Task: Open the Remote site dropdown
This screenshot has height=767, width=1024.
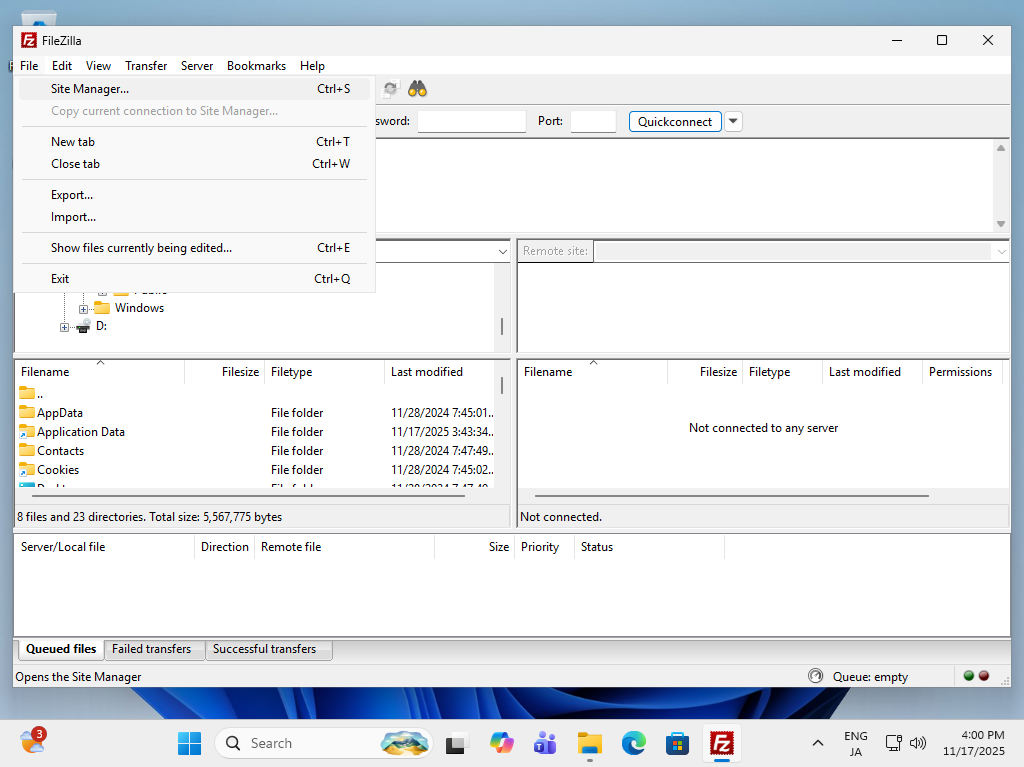Action: [1001, 251]
